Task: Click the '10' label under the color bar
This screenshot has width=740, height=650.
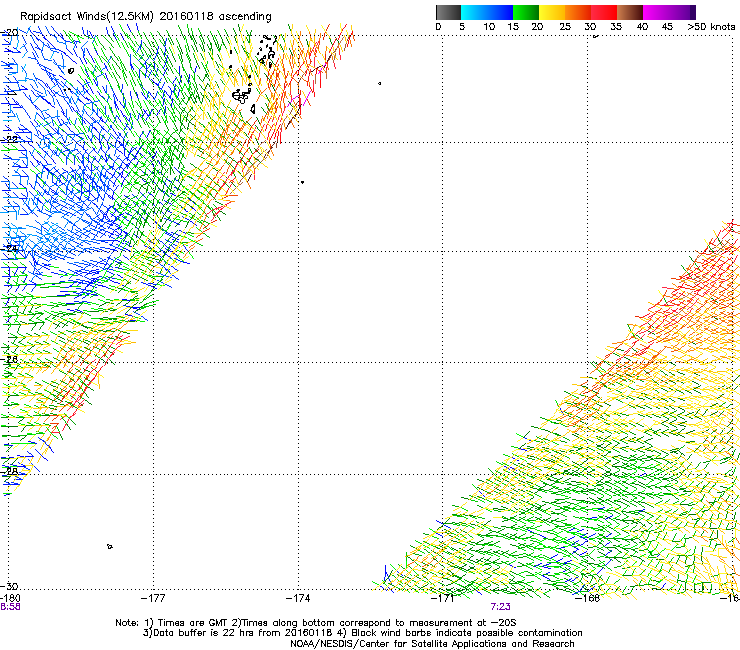Action: point(489,27)
